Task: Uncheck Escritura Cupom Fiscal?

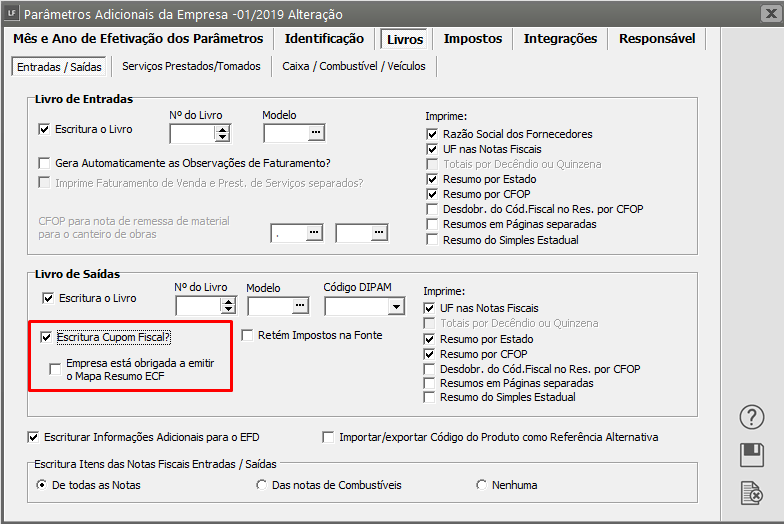Action: [46, 338]
